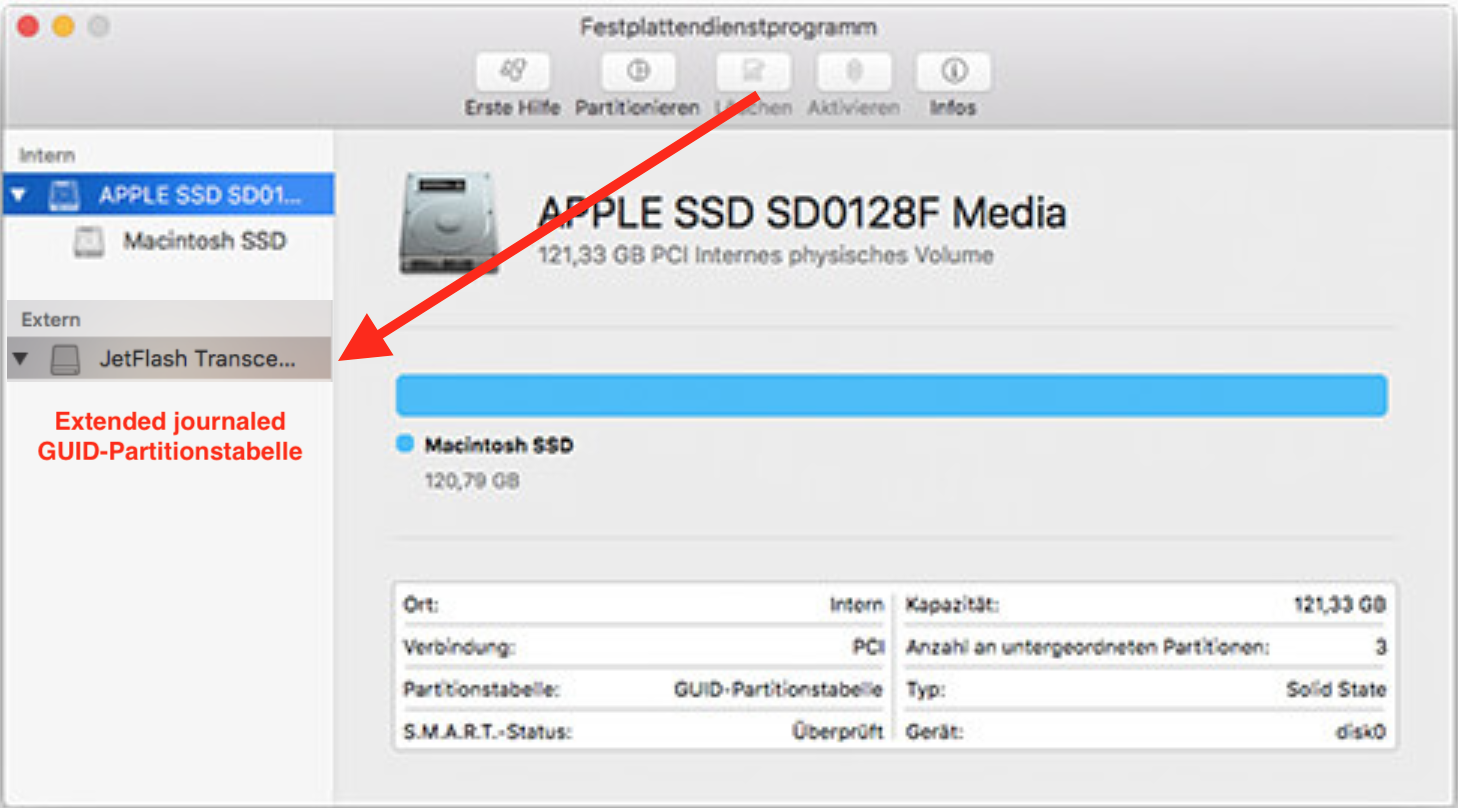
Task: Click the Typ: label
Action: (x=925, y=689)
